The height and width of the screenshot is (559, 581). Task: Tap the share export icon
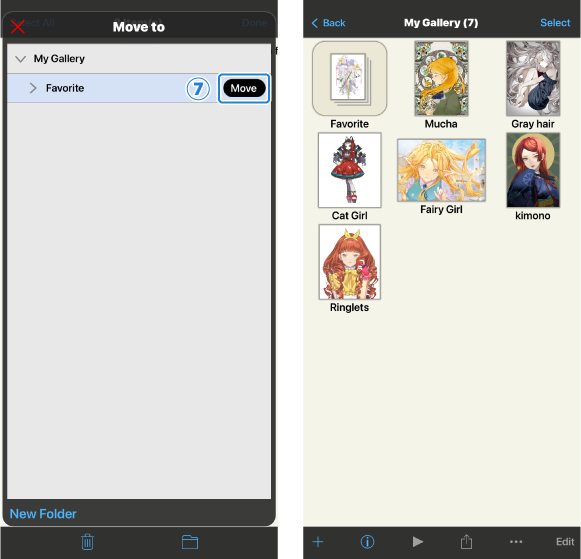click(466, 541)
